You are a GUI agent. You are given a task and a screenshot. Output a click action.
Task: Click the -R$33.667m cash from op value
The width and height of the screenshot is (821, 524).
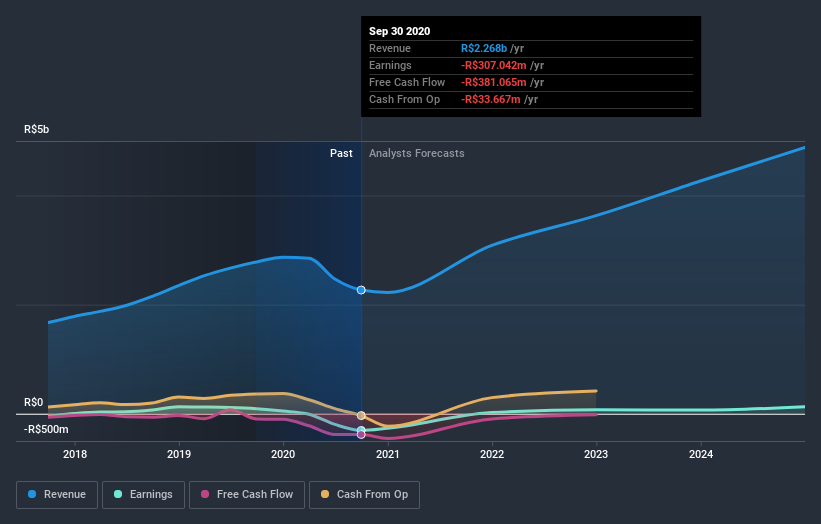click(491, 99)
